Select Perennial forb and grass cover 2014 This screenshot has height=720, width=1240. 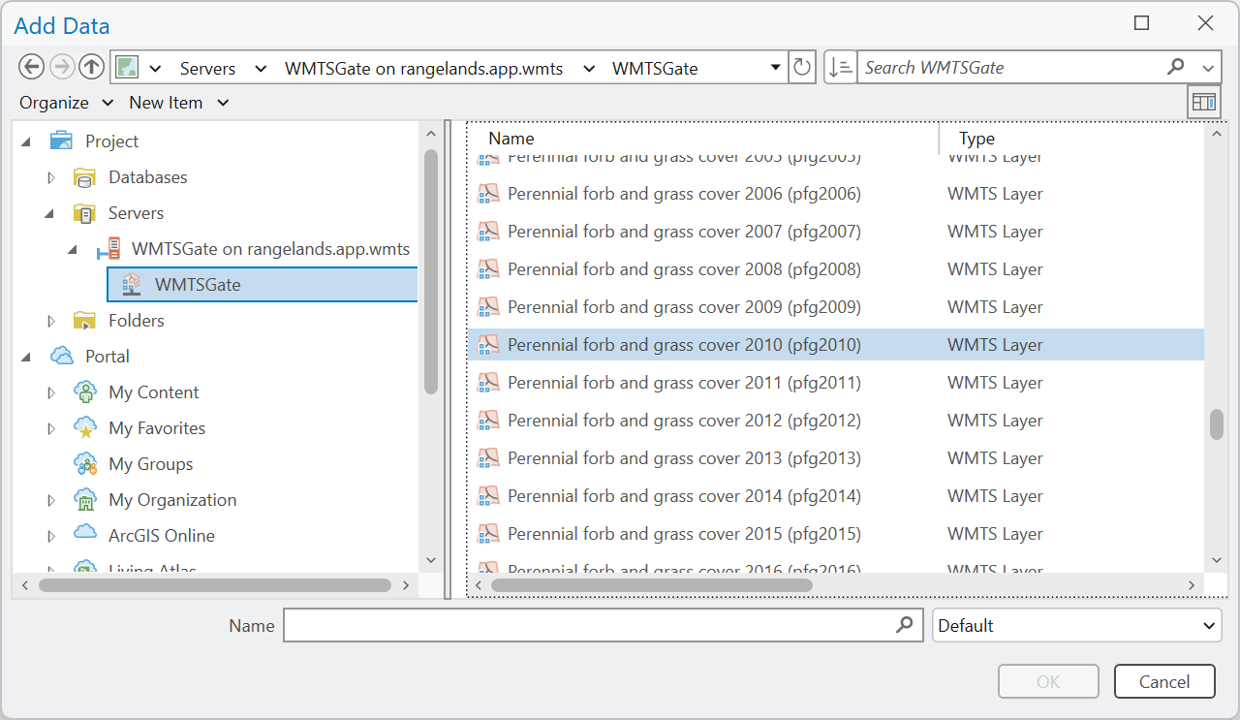point(683,496)
